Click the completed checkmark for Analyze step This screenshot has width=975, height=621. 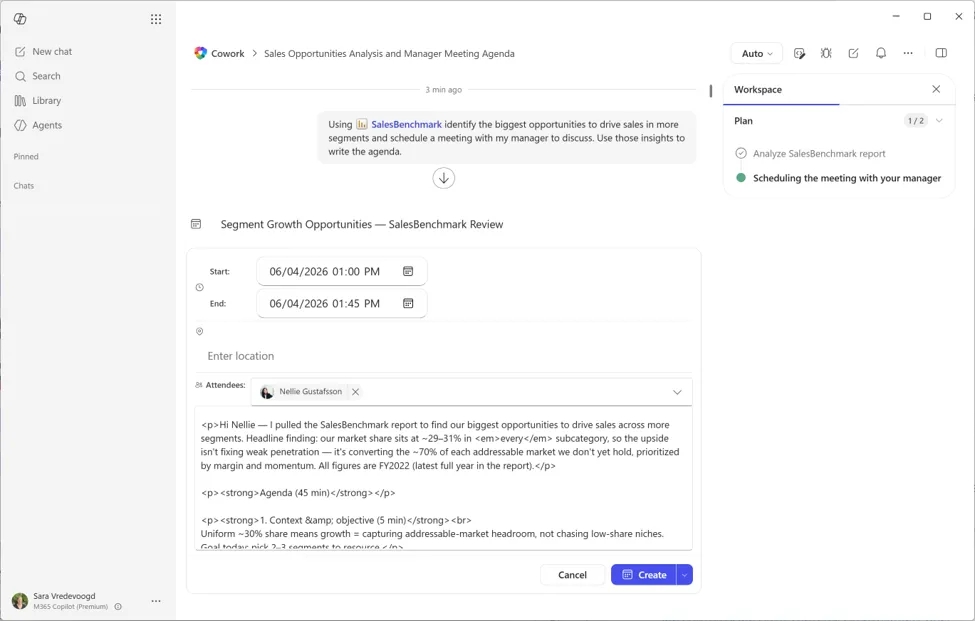coord(741,153)
